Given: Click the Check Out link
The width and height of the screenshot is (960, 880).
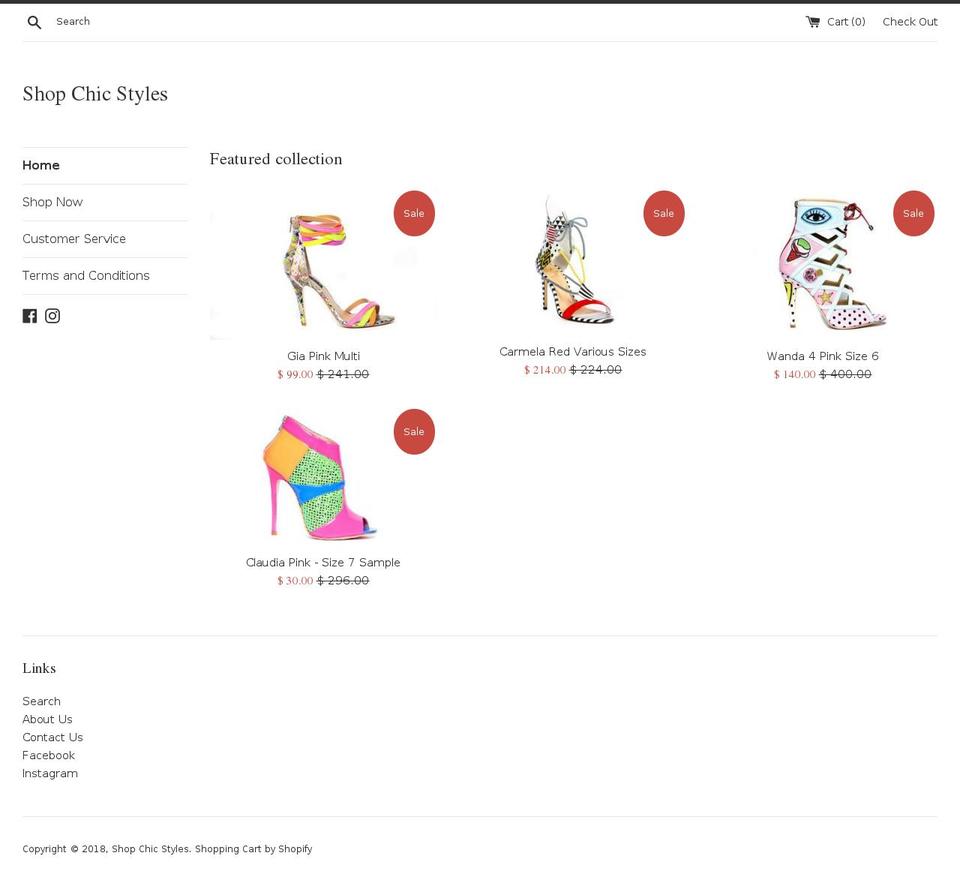Looking at the screenshot, I should pyautogui.click(x=910, y=21).
